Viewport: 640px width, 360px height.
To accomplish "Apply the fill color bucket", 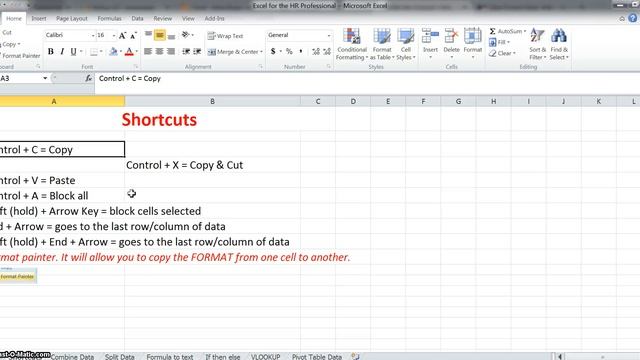I will pyautogui.click(x=113, y=52).
